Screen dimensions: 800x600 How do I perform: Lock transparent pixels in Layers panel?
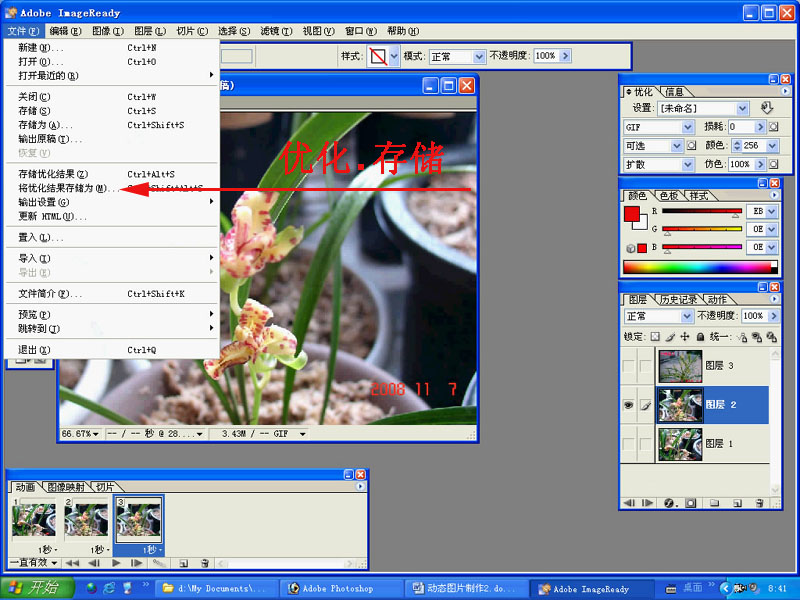coord(655,336)
